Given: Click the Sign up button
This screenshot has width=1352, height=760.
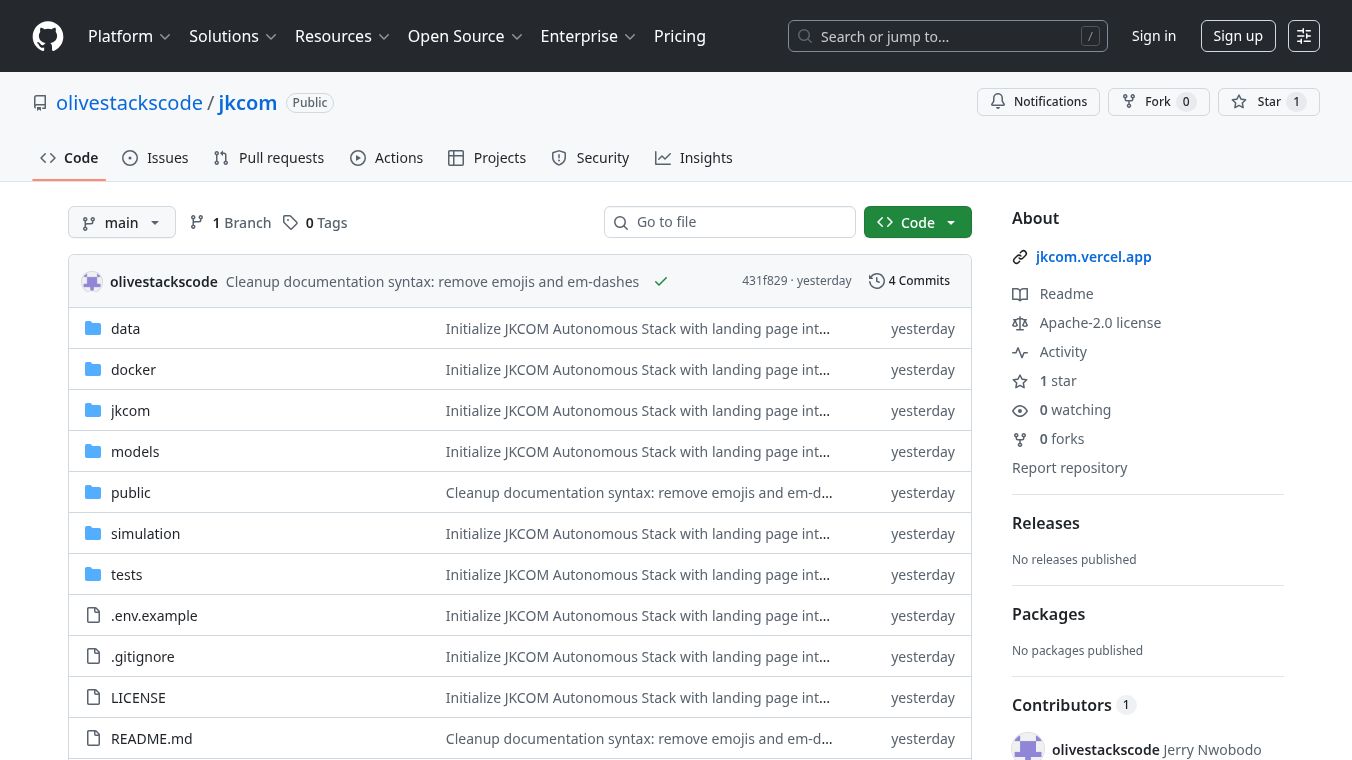Looking at the screenshot, I should click(1237, 36).
